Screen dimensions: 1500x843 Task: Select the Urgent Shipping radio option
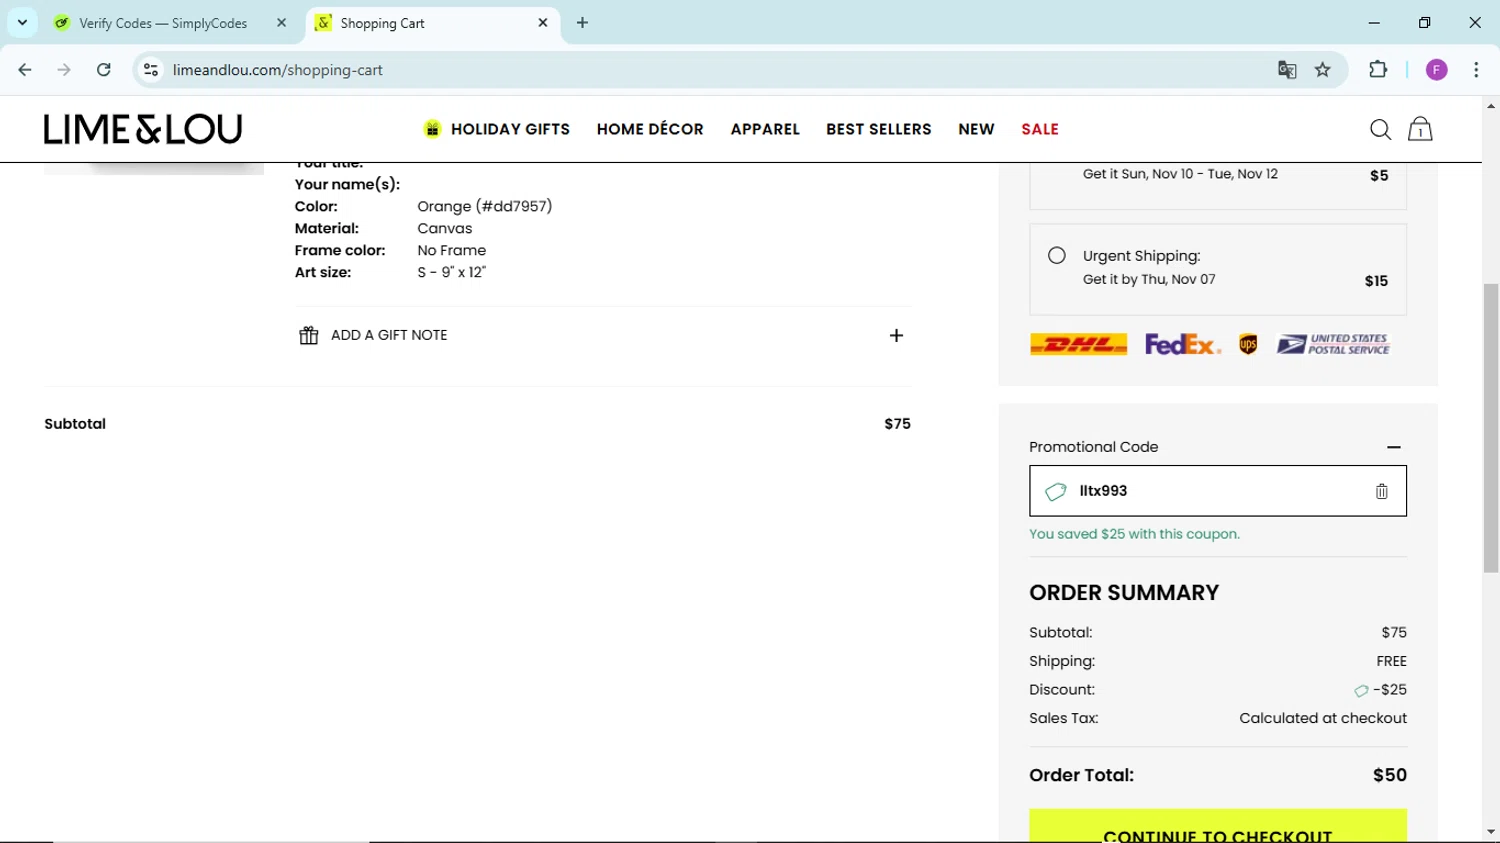[1057, 256]
